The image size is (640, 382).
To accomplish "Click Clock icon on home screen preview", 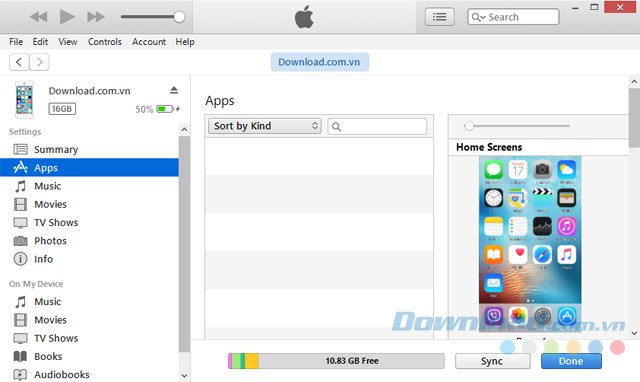I will (493, 198).
